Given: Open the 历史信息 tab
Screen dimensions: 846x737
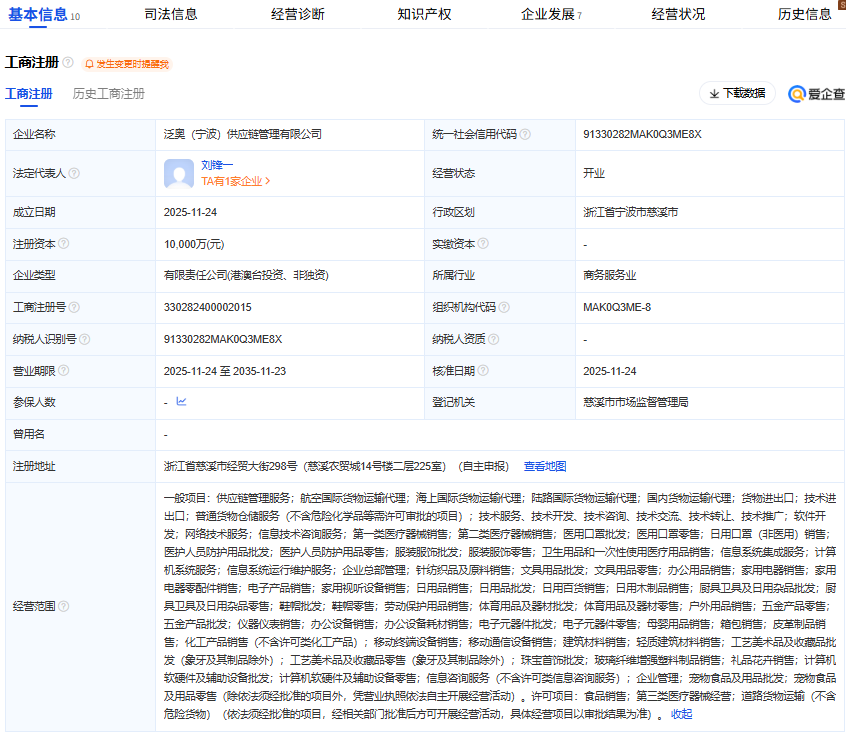Looking at the screenshot, I should pyautogui.click(x=804, y=15).
